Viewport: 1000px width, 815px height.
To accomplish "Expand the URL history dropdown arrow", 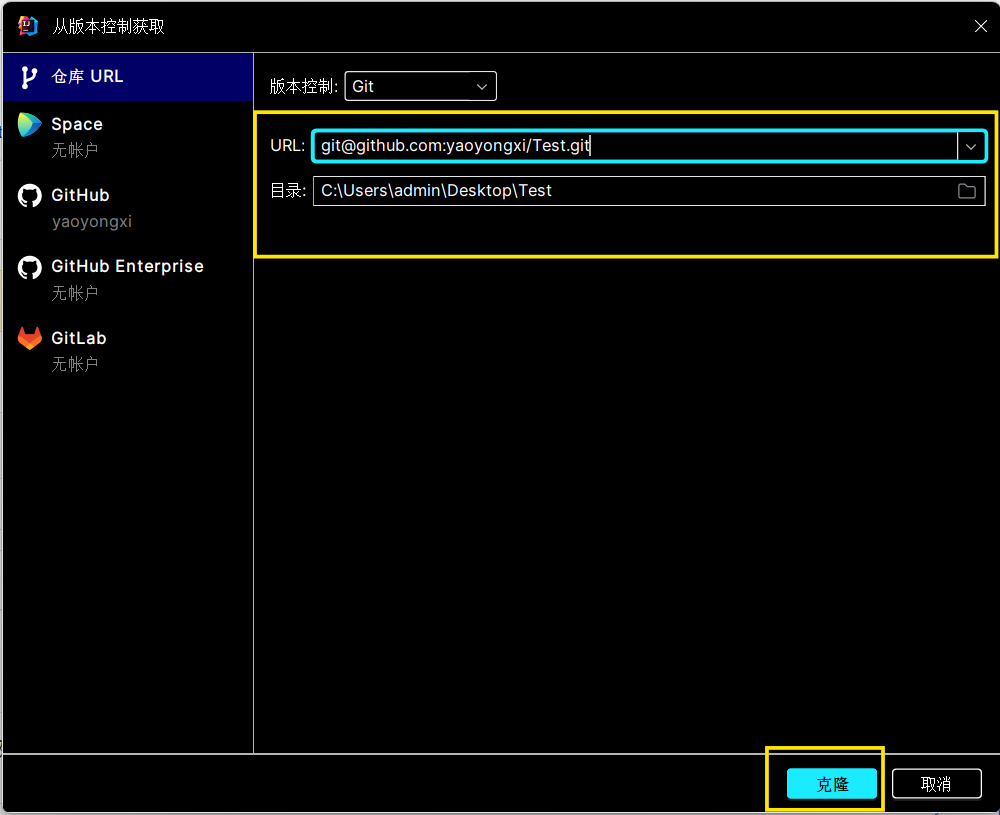I will point(971,146).
